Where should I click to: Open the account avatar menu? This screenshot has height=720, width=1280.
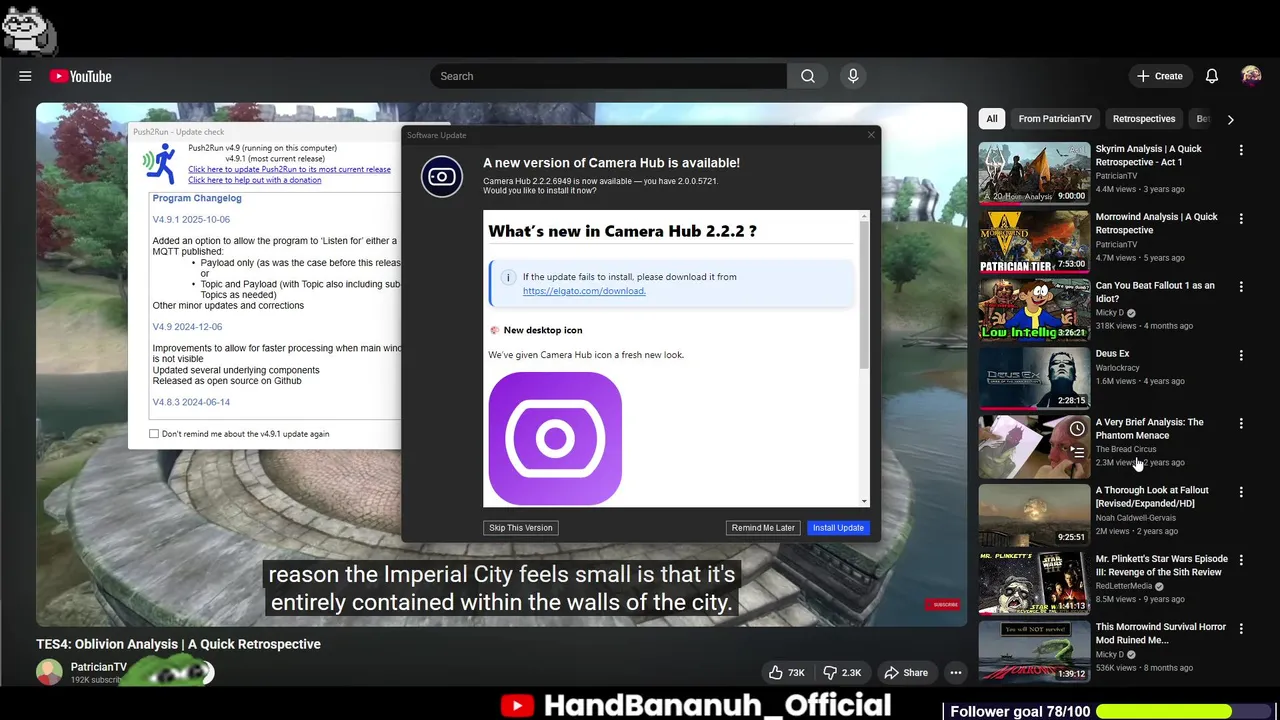pyautogui.click(x=1251, y=76)
